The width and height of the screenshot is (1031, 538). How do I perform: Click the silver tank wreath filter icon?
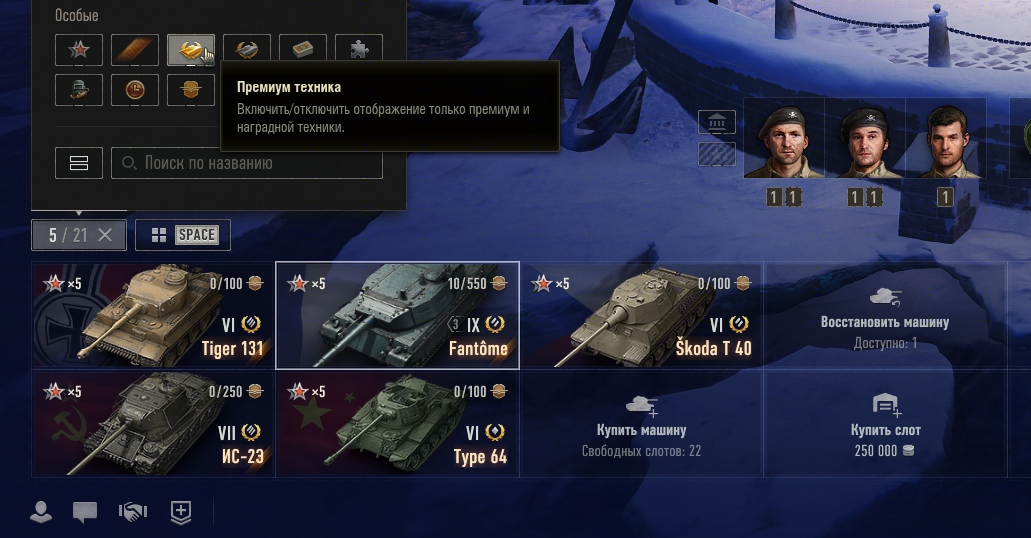[x=247, y=50]
